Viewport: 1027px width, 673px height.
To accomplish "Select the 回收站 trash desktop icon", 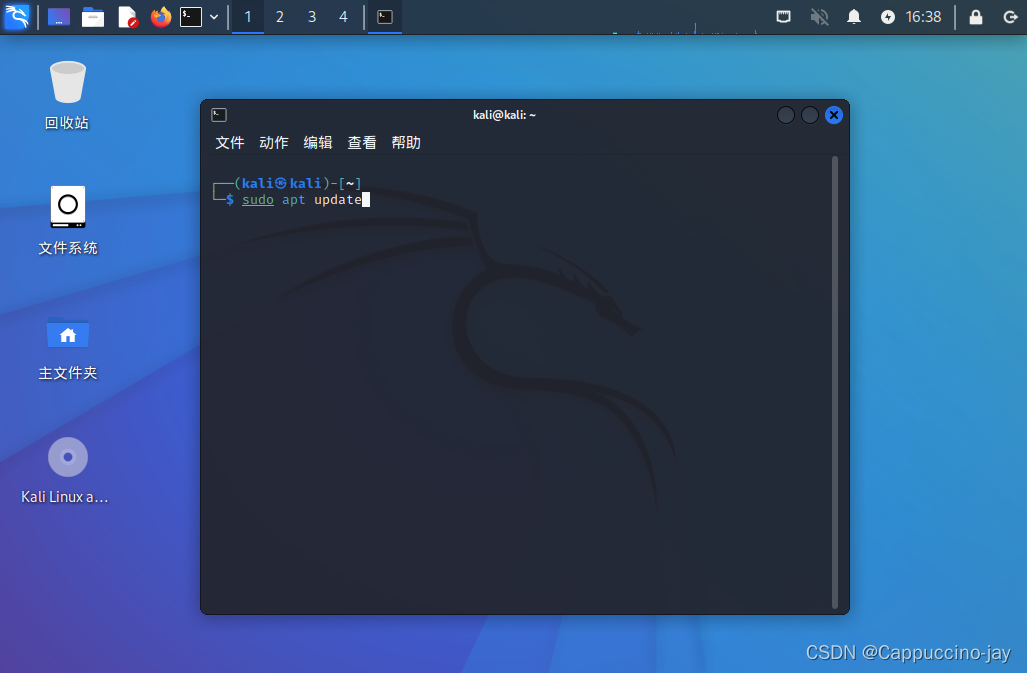I will tap(67, 95).
